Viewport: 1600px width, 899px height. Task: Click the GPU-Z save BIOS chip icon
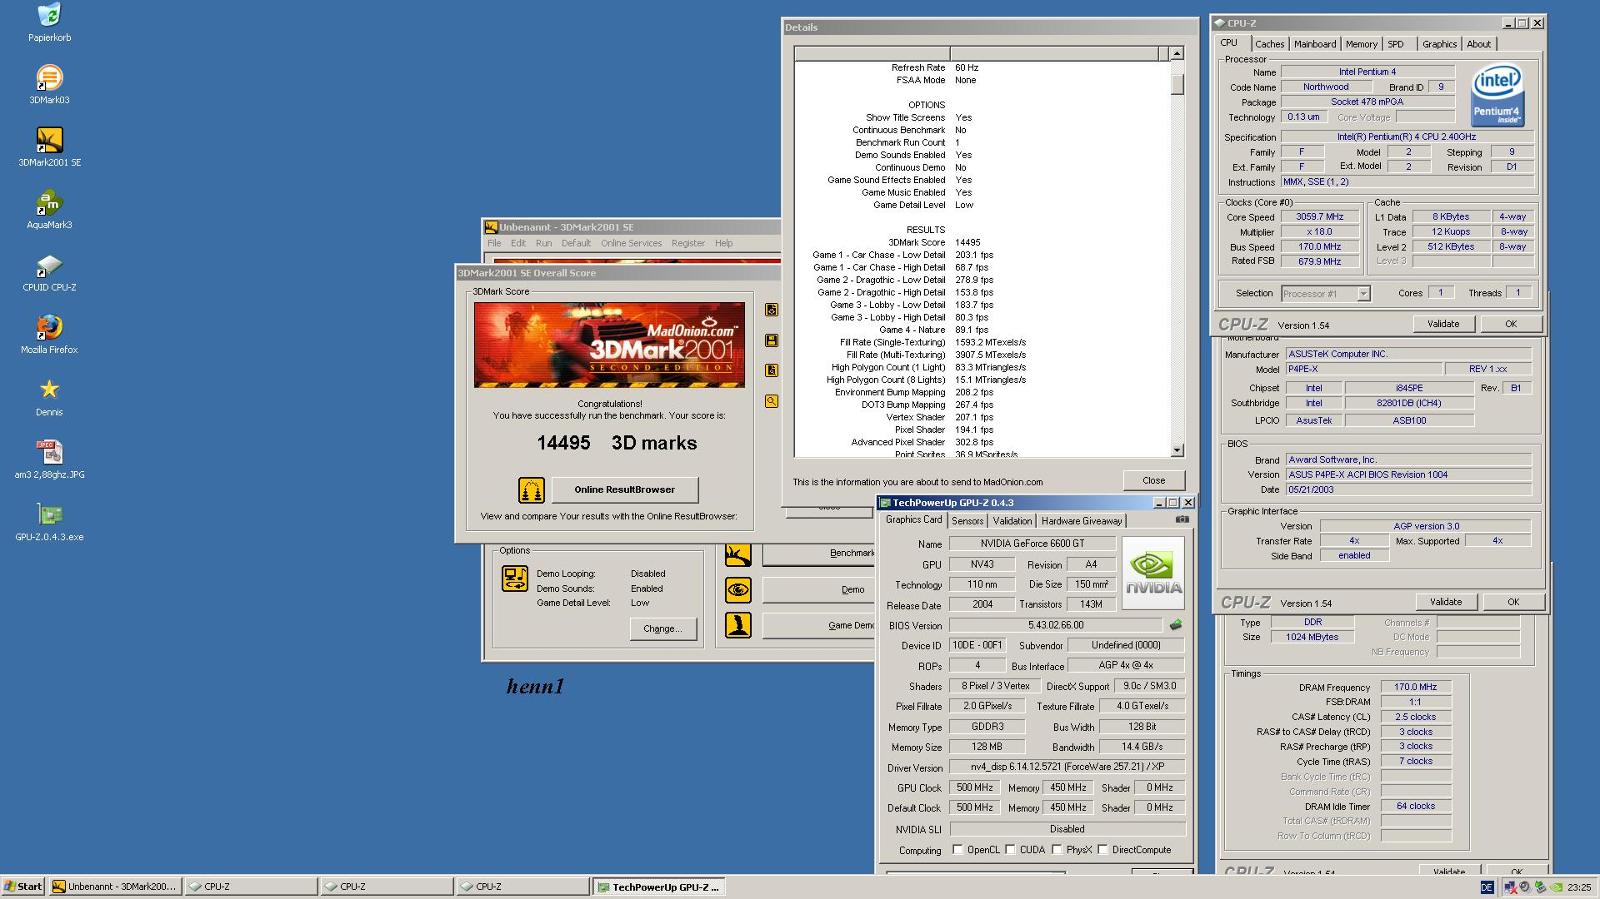1176,625
